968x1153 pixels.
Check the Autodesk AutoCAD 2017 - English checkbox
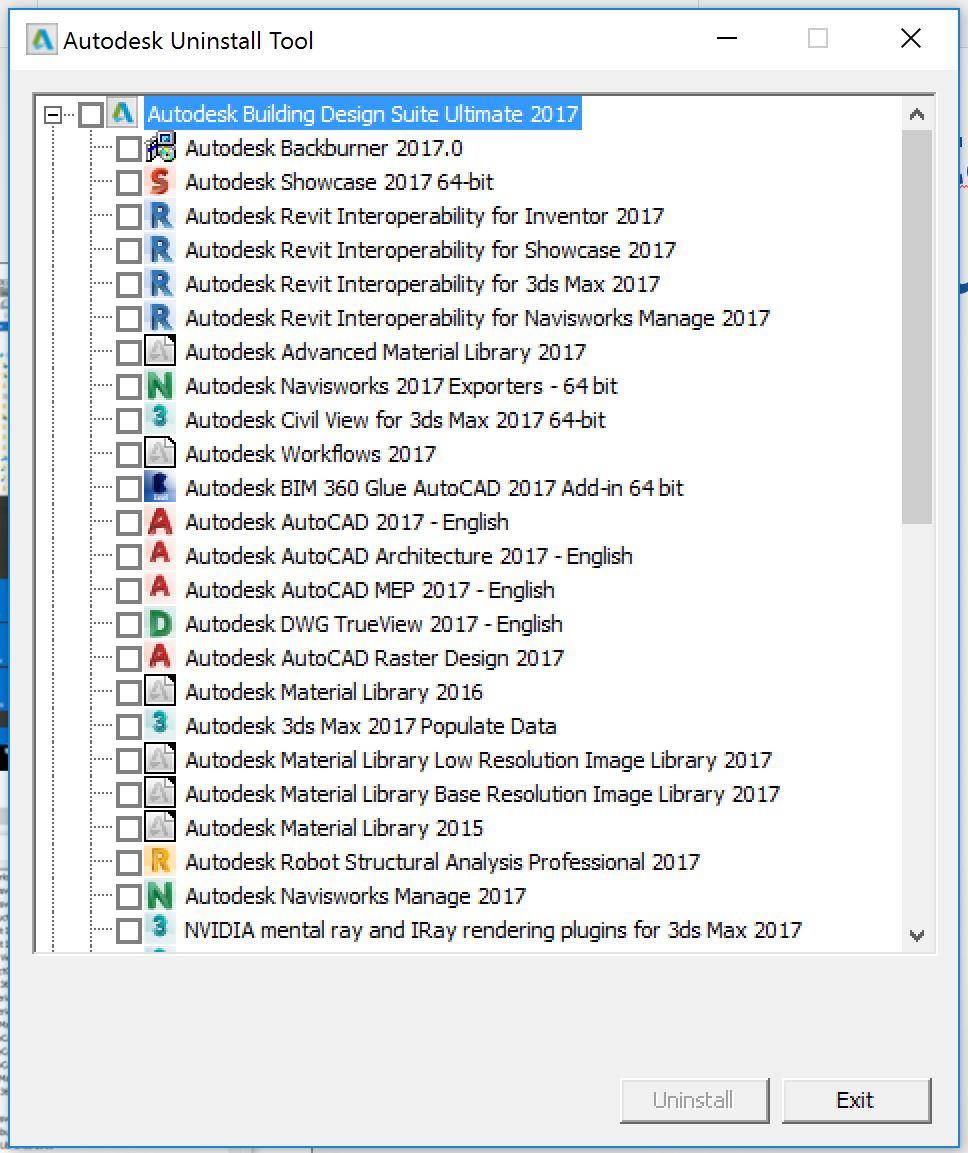[x=128, y=521]
